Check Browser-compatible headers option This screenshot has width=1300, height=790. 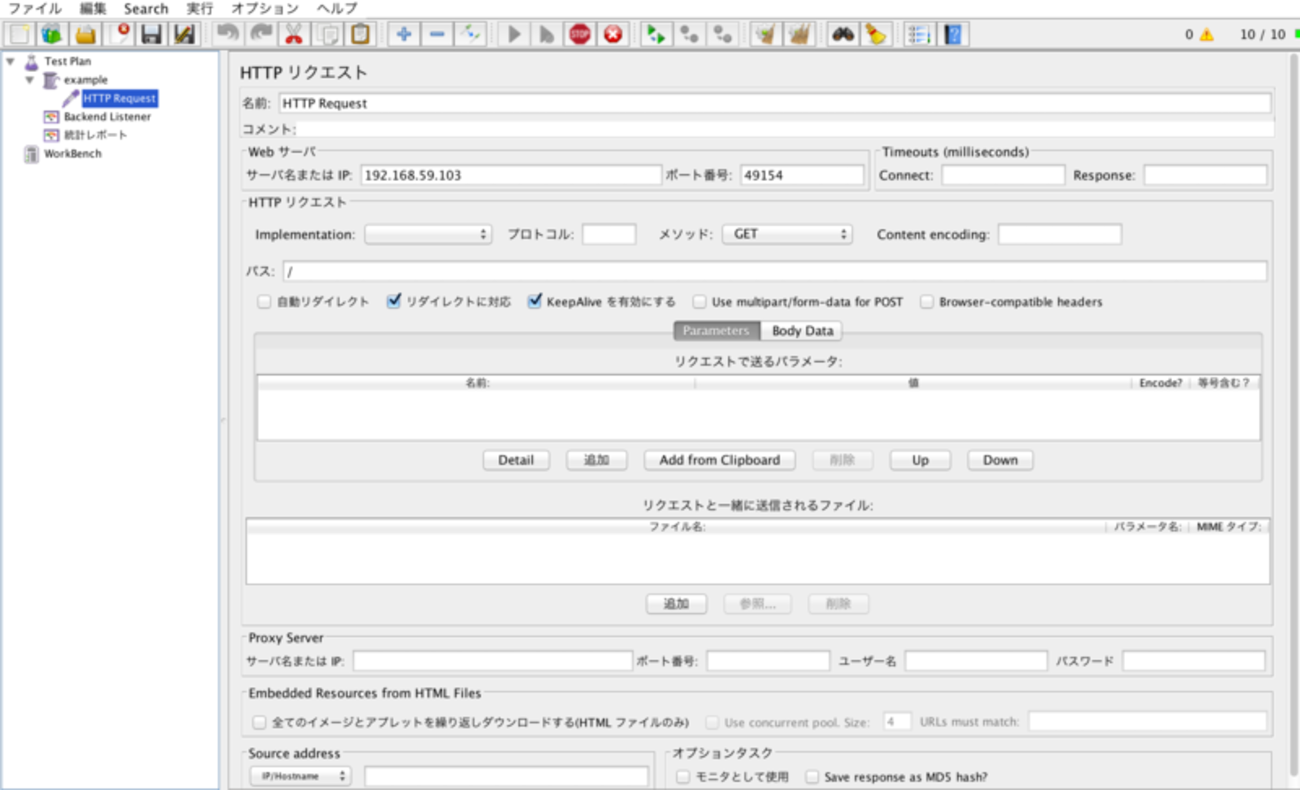click(927, 302)
